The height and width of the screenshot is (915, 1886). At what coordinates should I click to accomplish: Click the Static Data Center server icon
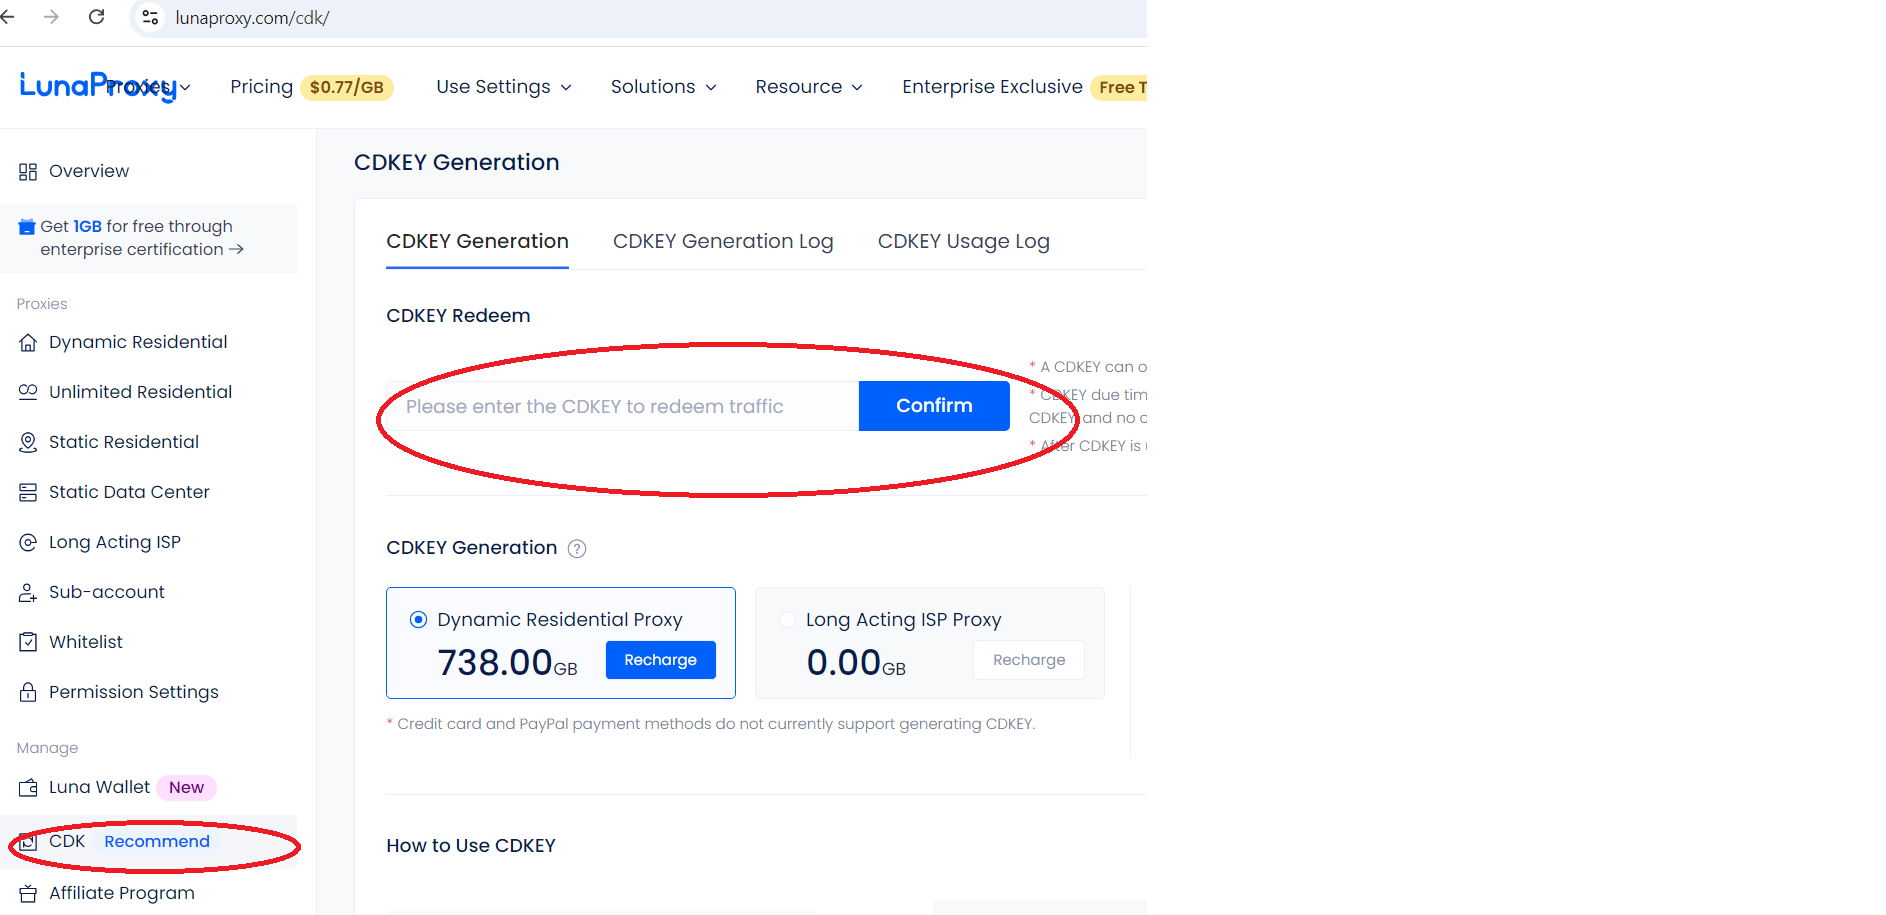coord(28,492)
